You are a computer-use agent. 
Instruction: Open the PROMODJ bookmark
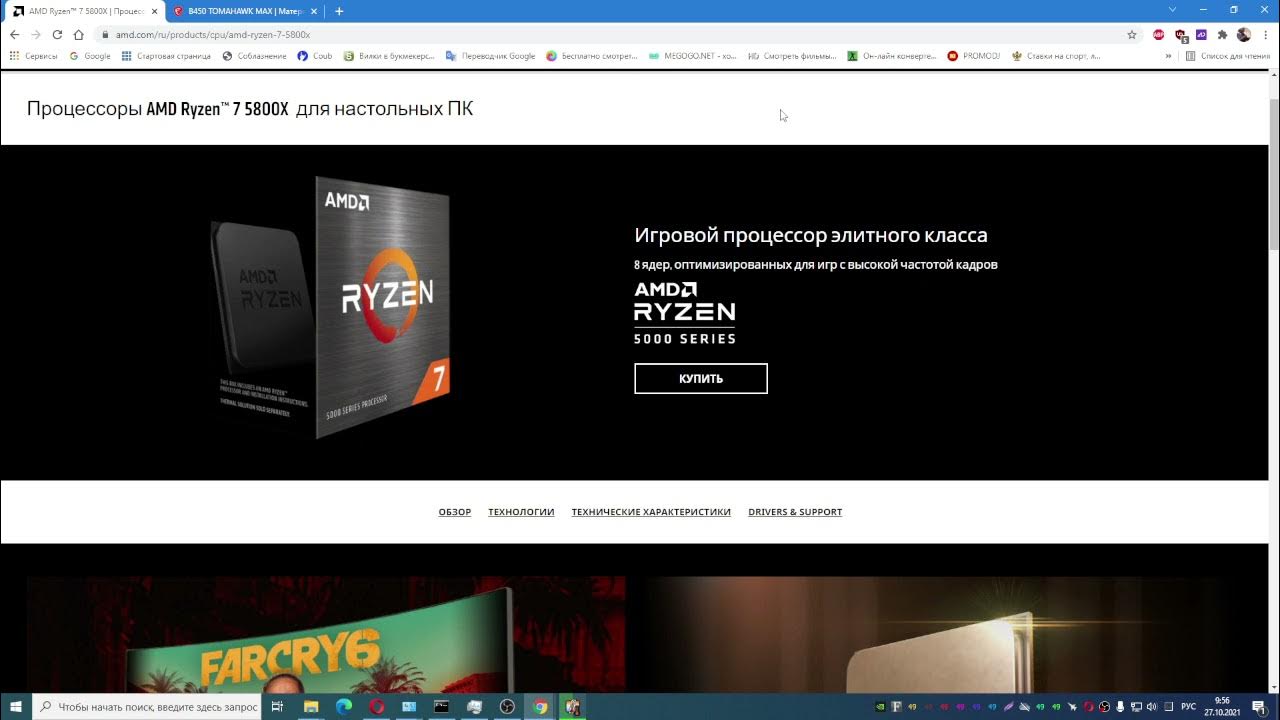(974, 56)
